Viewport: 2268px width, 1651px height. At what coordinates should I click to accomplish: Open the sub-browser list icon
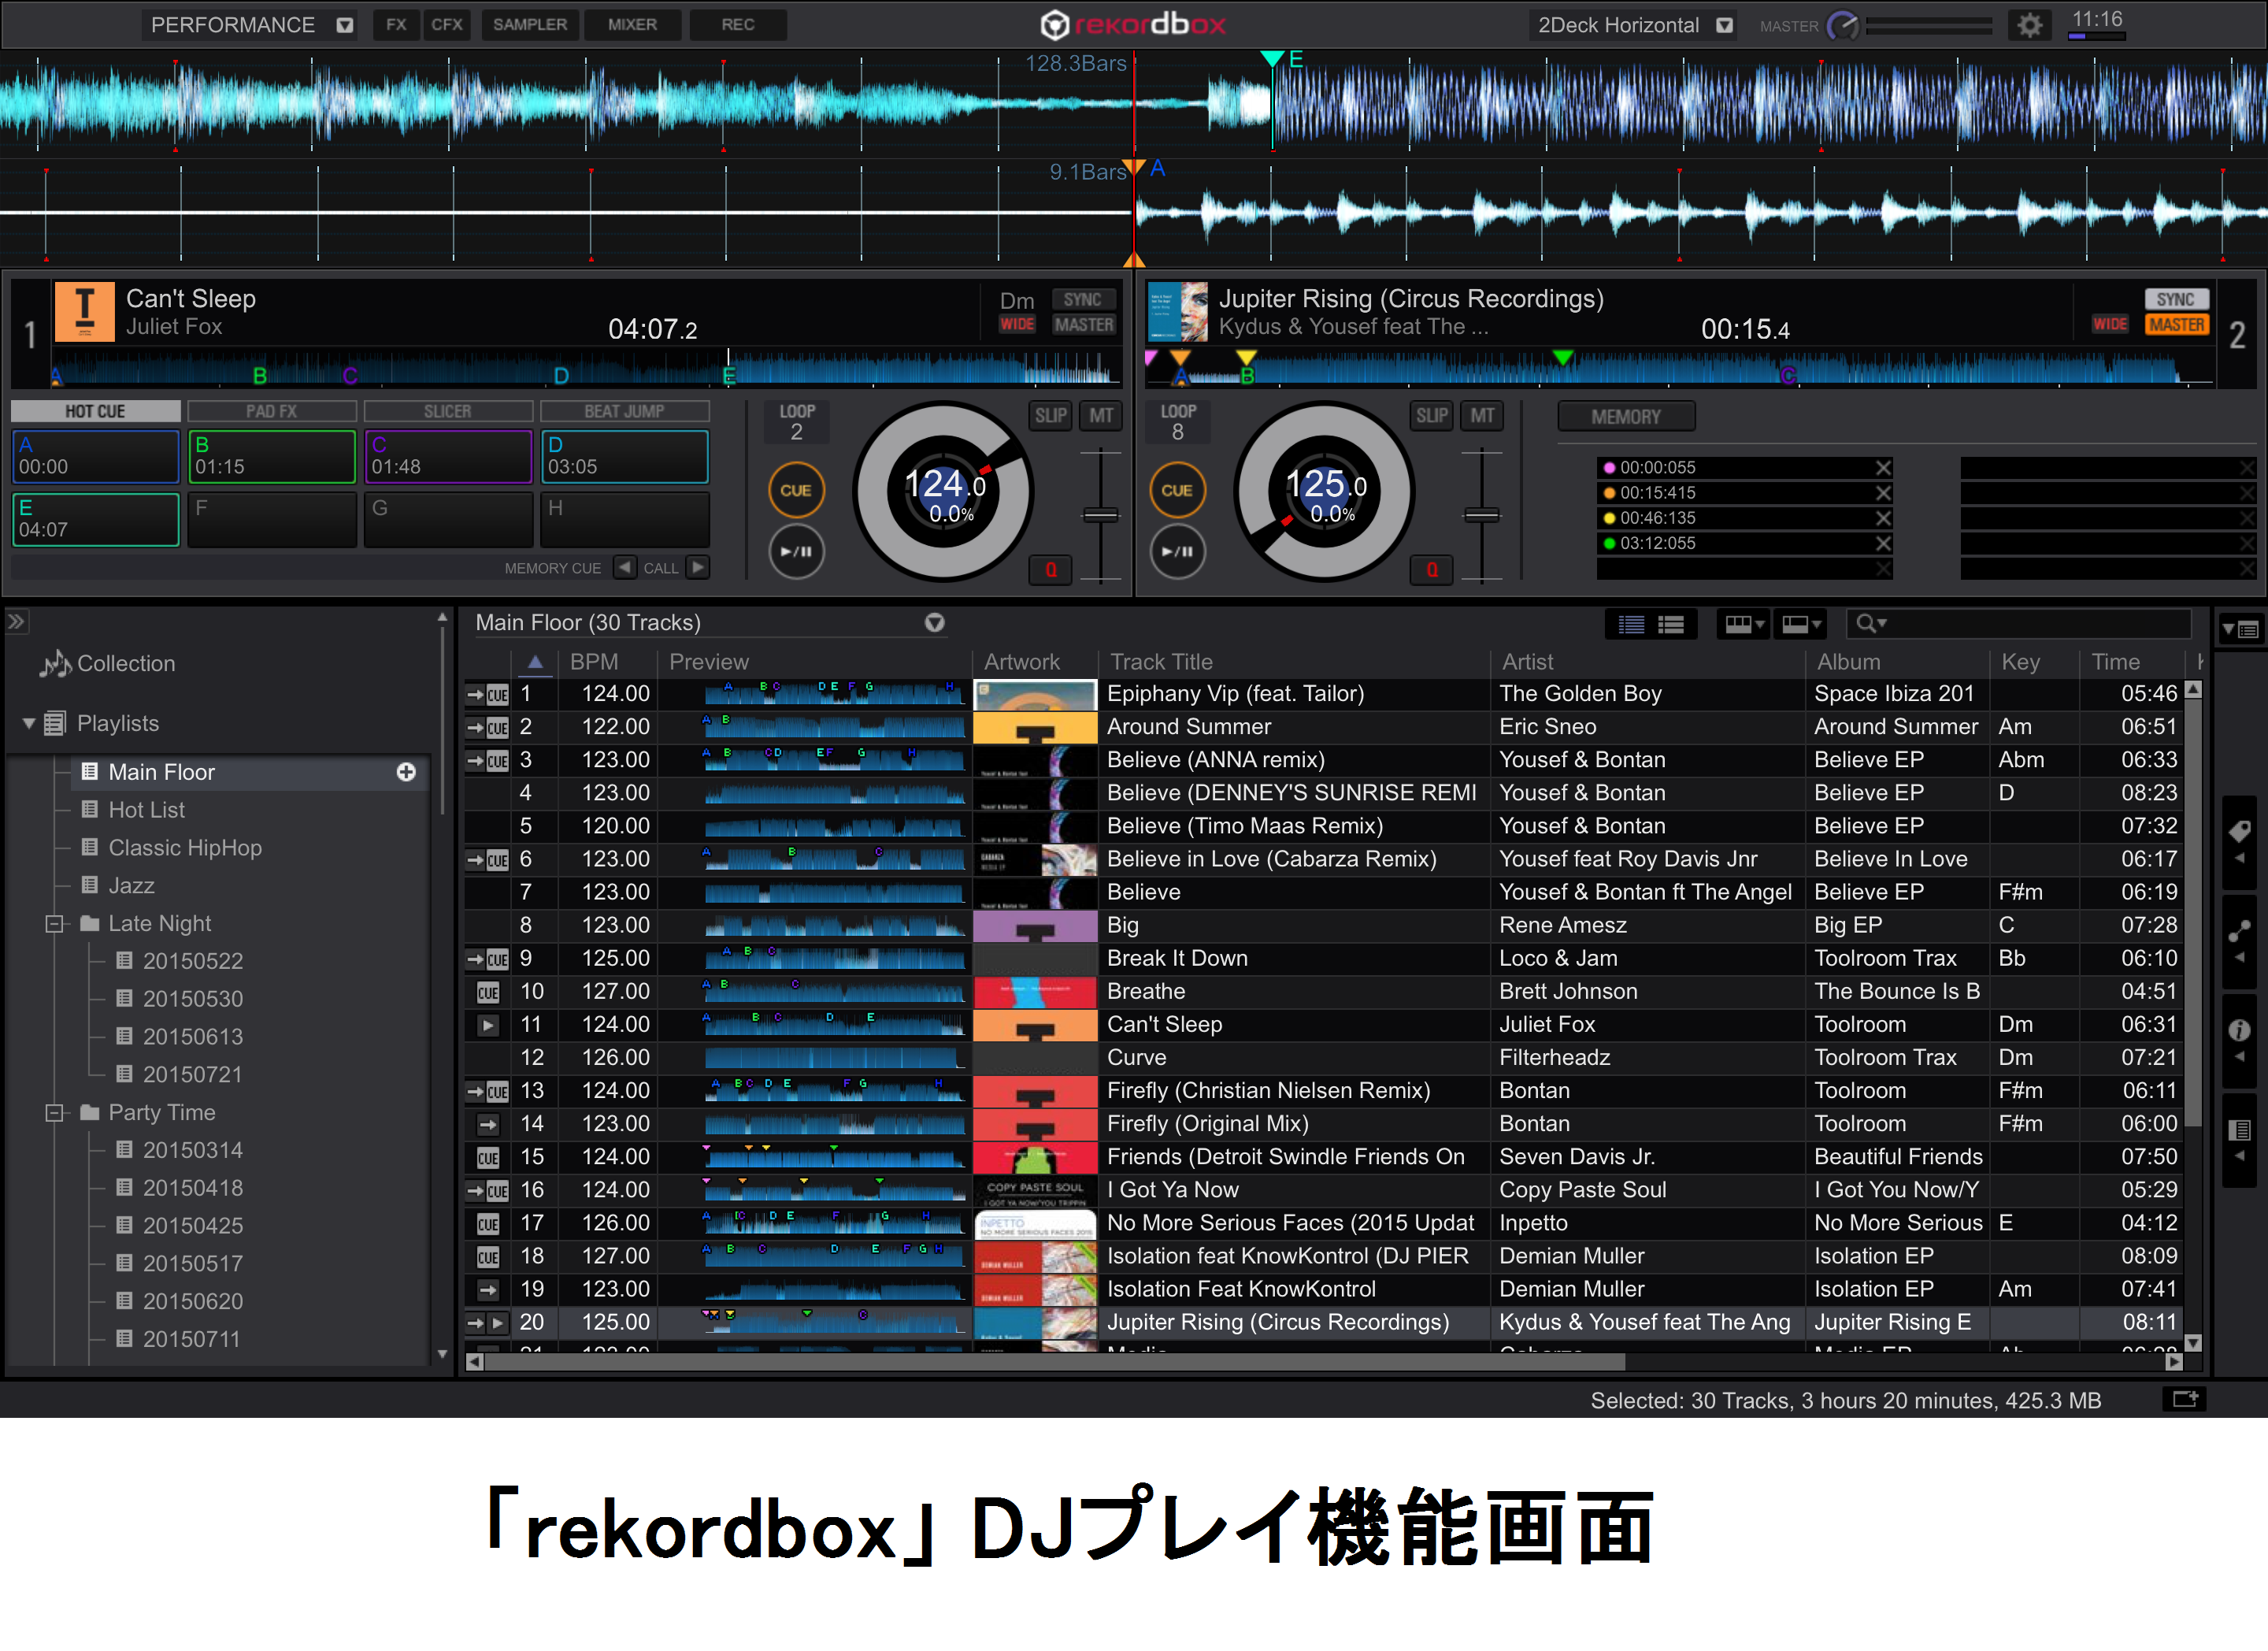pyautogui.click(x=2239, y=1130)
